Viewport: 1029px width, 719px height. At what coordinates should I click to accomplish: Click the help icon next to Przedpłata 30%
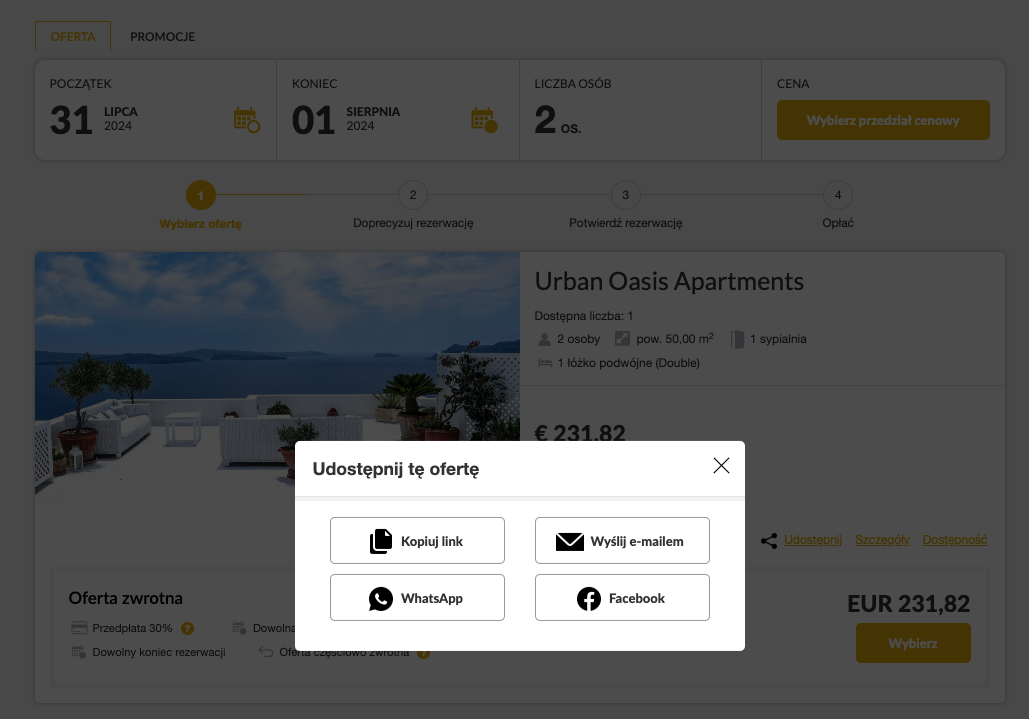[x=187, y=628]
